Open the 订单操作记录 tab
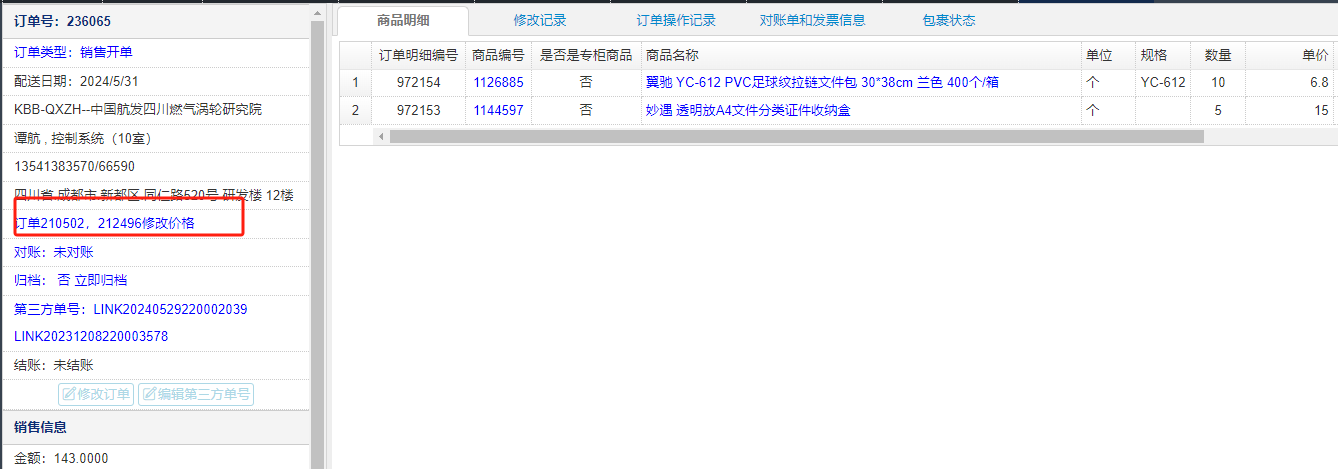1338x469 pixels. (x=676, y=20)
